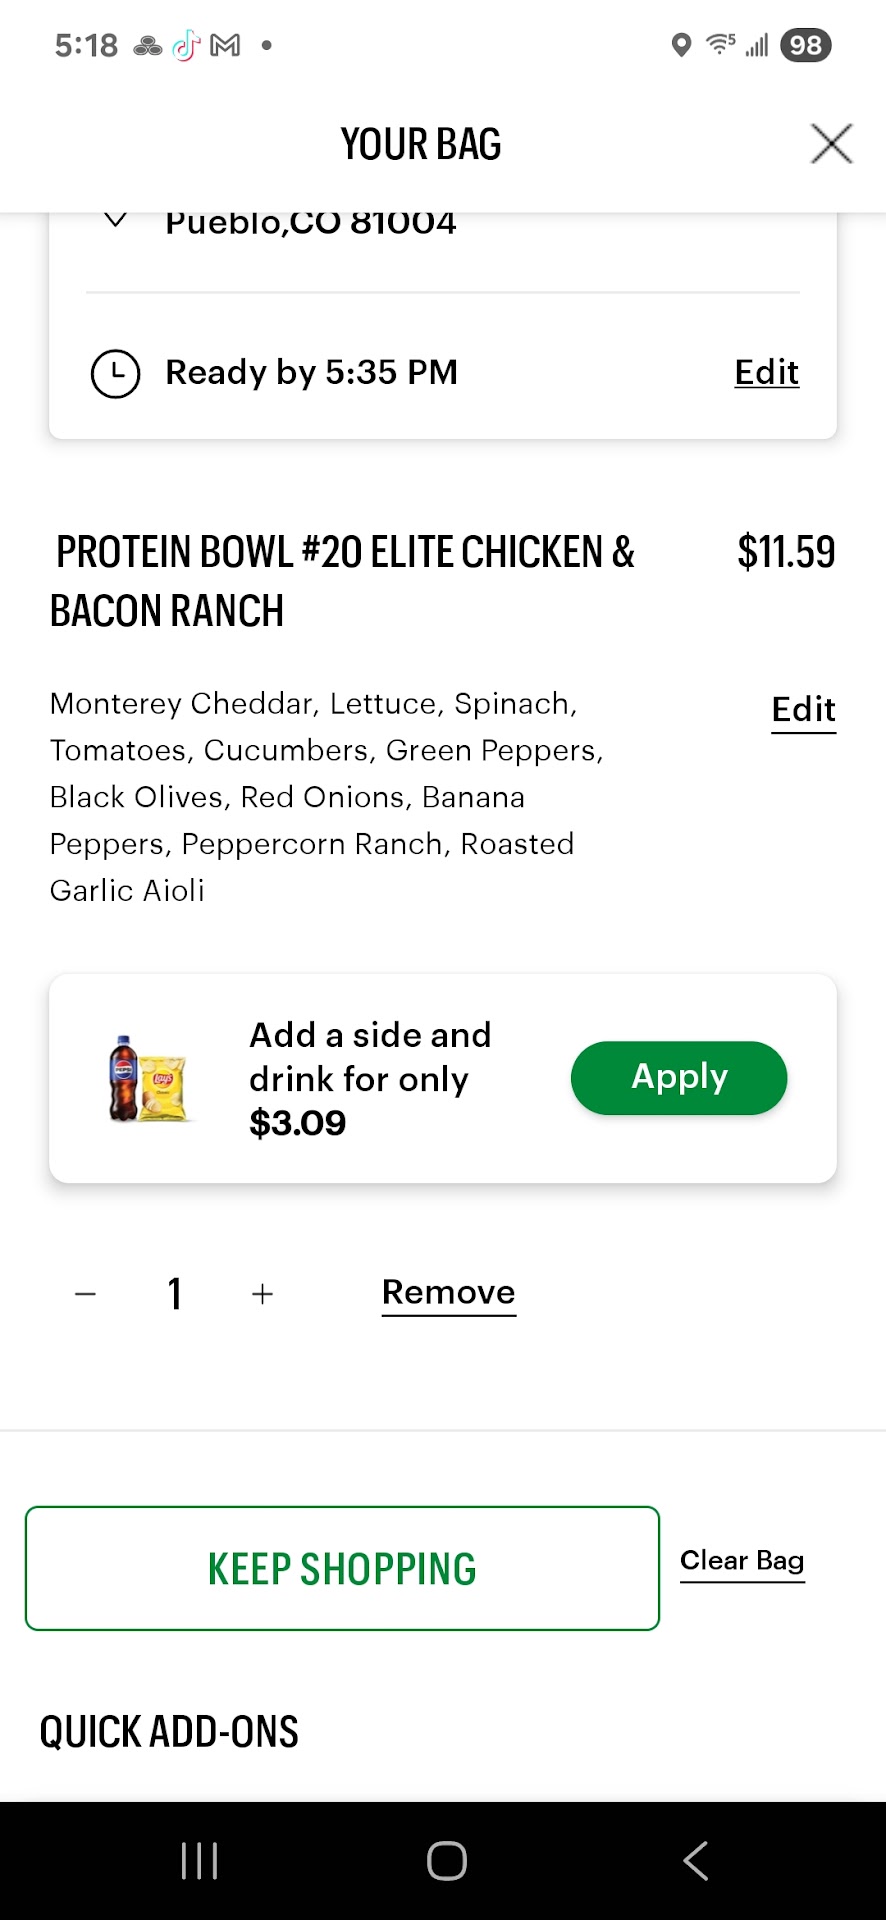Remove the Protein Bowl from bag
The height and width of the screenshot is (1920, 886).
point(448,1293)
